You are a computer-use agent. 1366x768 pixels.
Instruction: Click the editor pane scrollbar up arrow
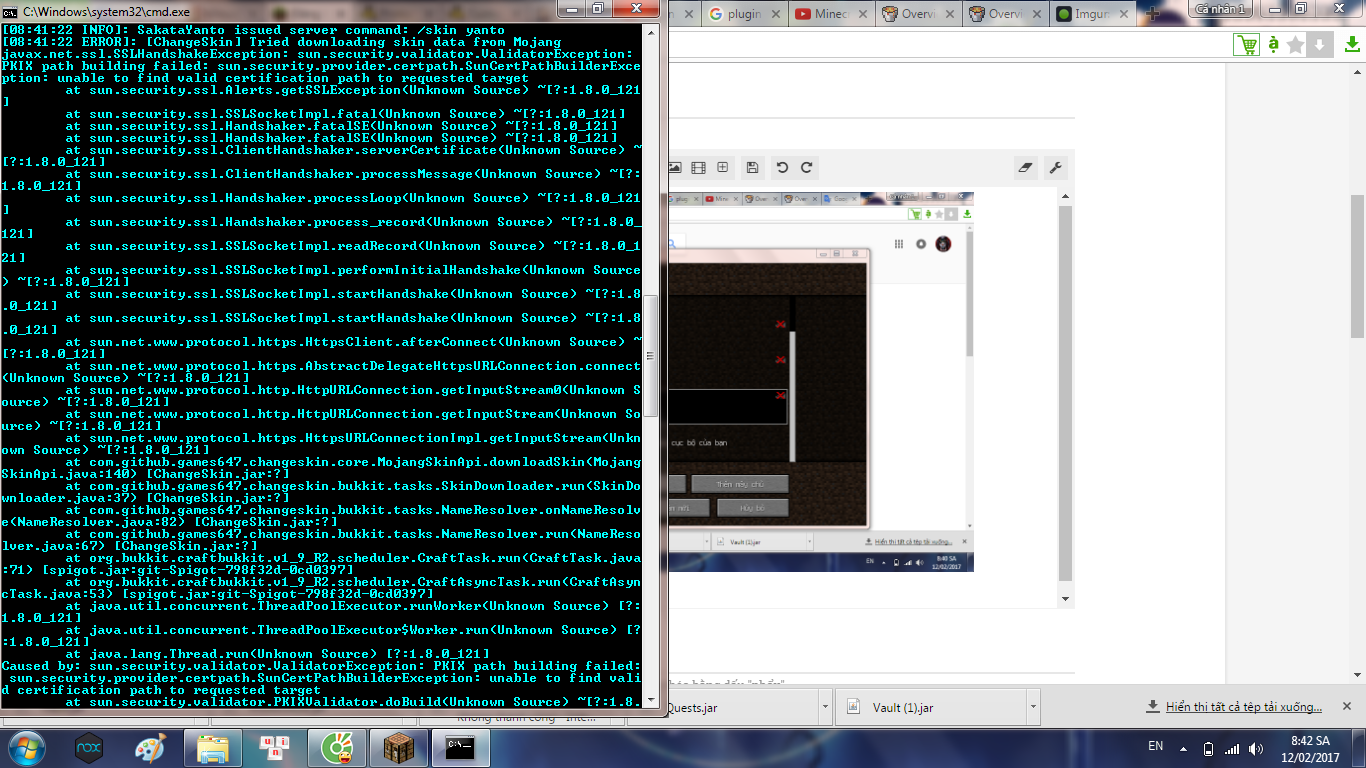[1066, 196]
